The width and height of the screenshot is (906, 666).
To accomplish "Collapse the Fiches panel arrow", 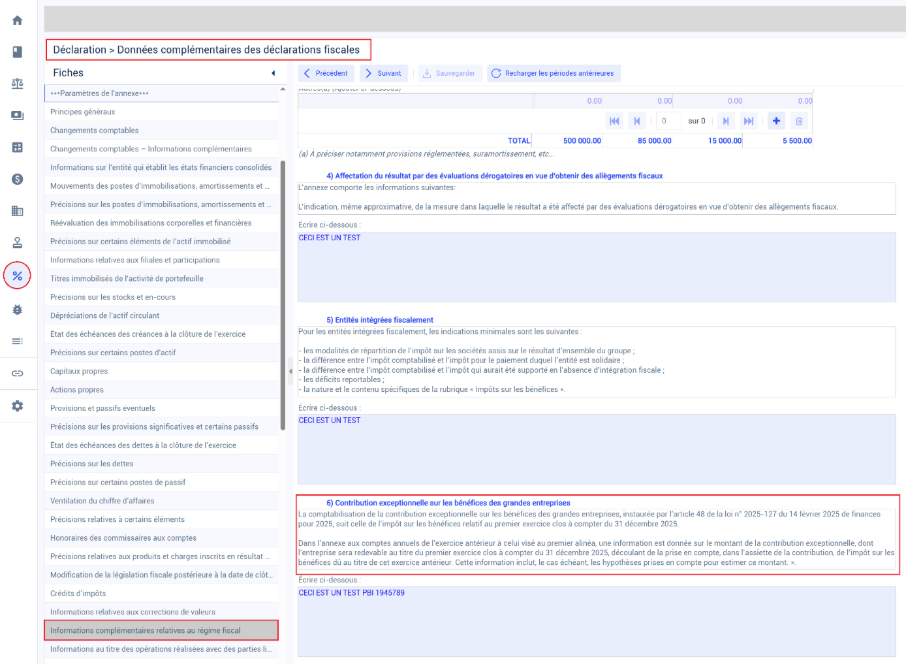I will [x=273, y=73].
